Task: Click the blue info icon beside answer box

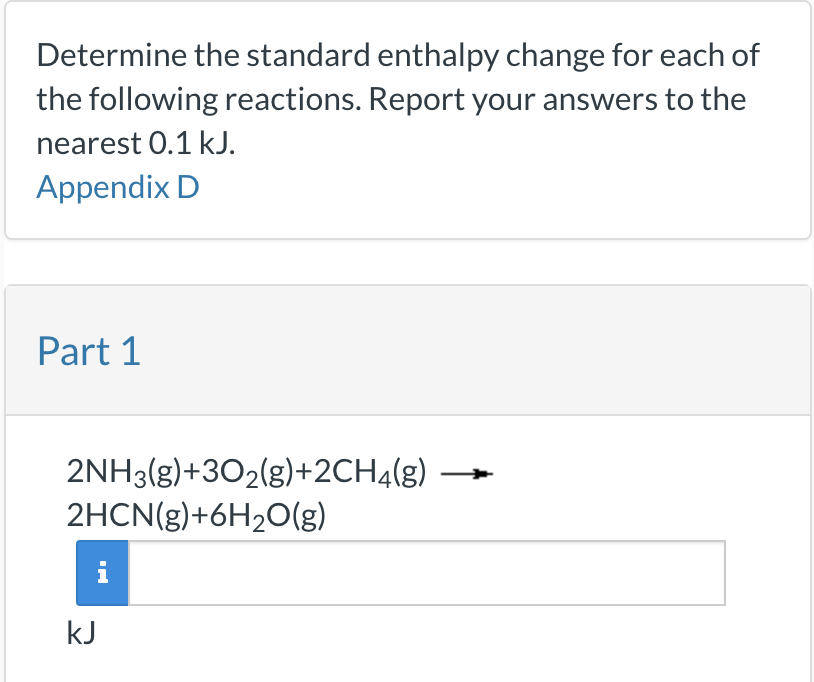Action: point(102,573)
